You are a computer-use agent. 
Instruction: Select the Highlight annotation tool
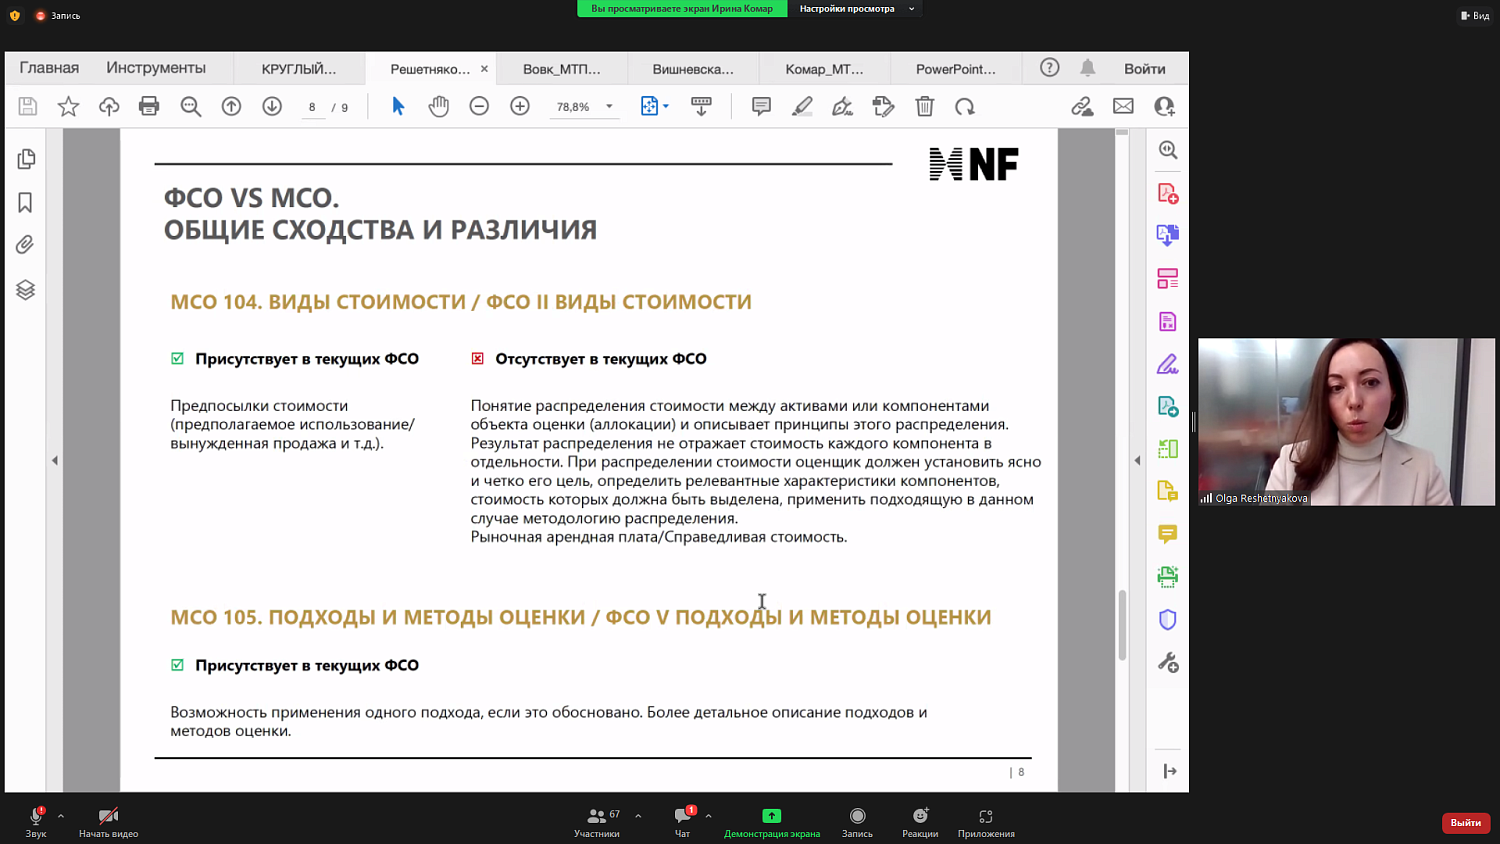(x=802, y=106)
